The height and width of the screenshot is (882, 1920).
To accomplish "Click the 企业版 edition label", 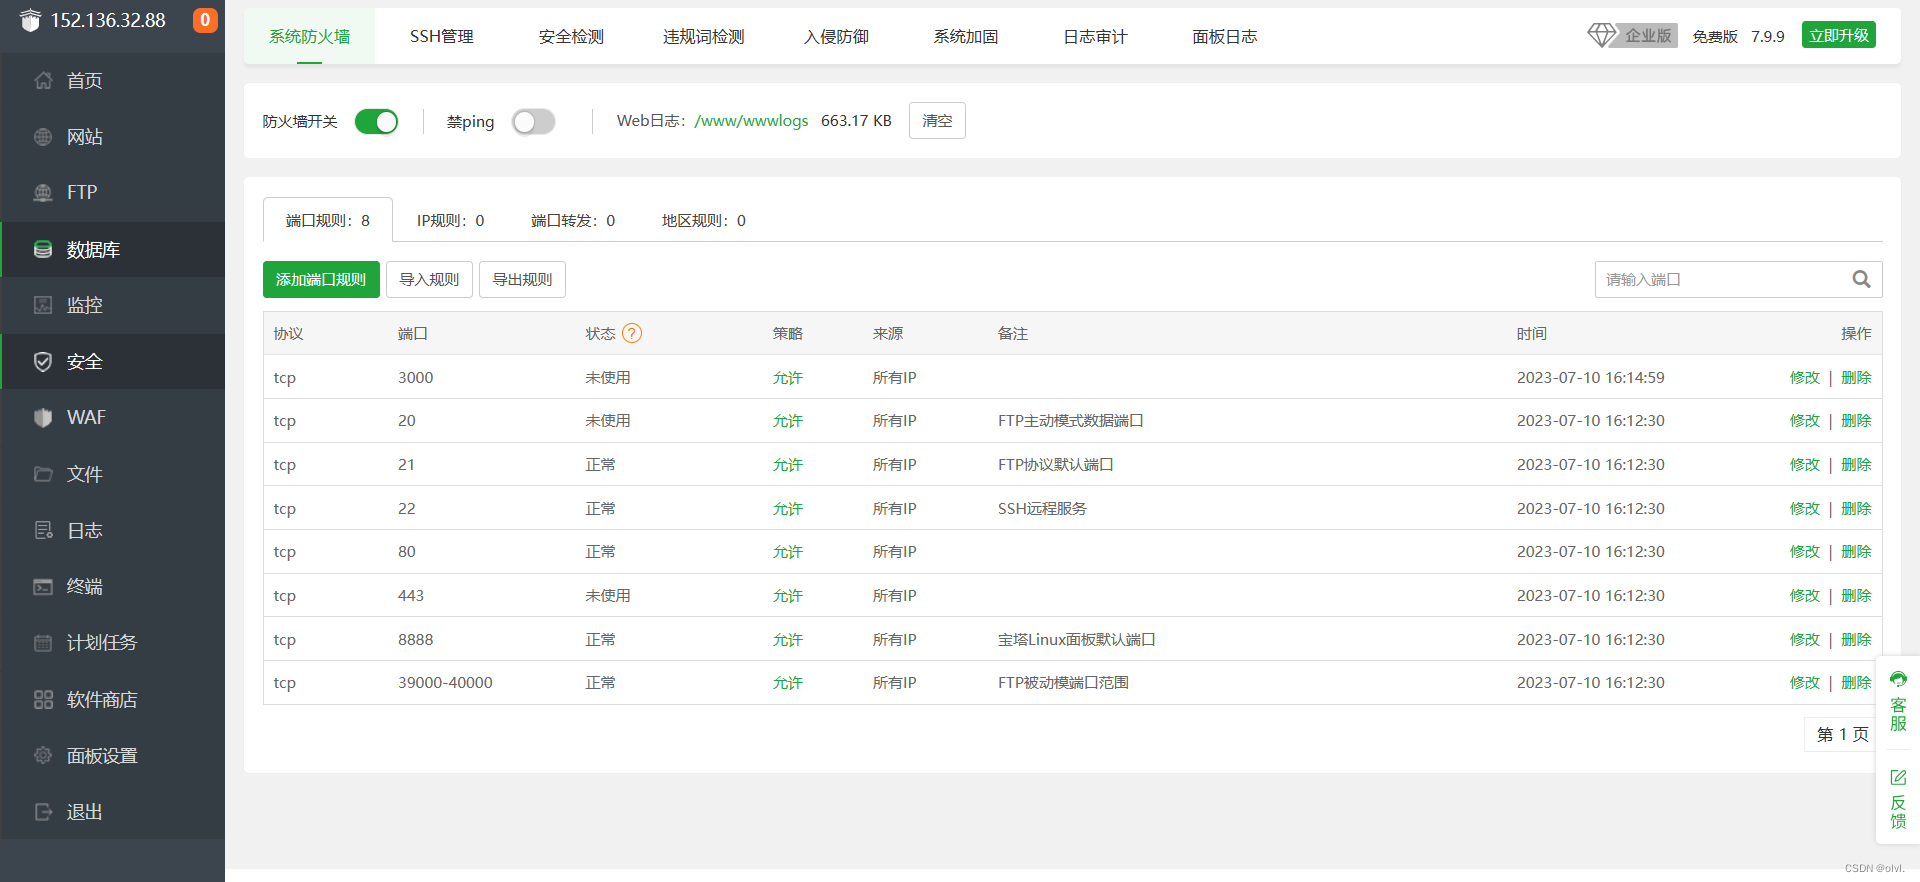I will point(1648,35).
